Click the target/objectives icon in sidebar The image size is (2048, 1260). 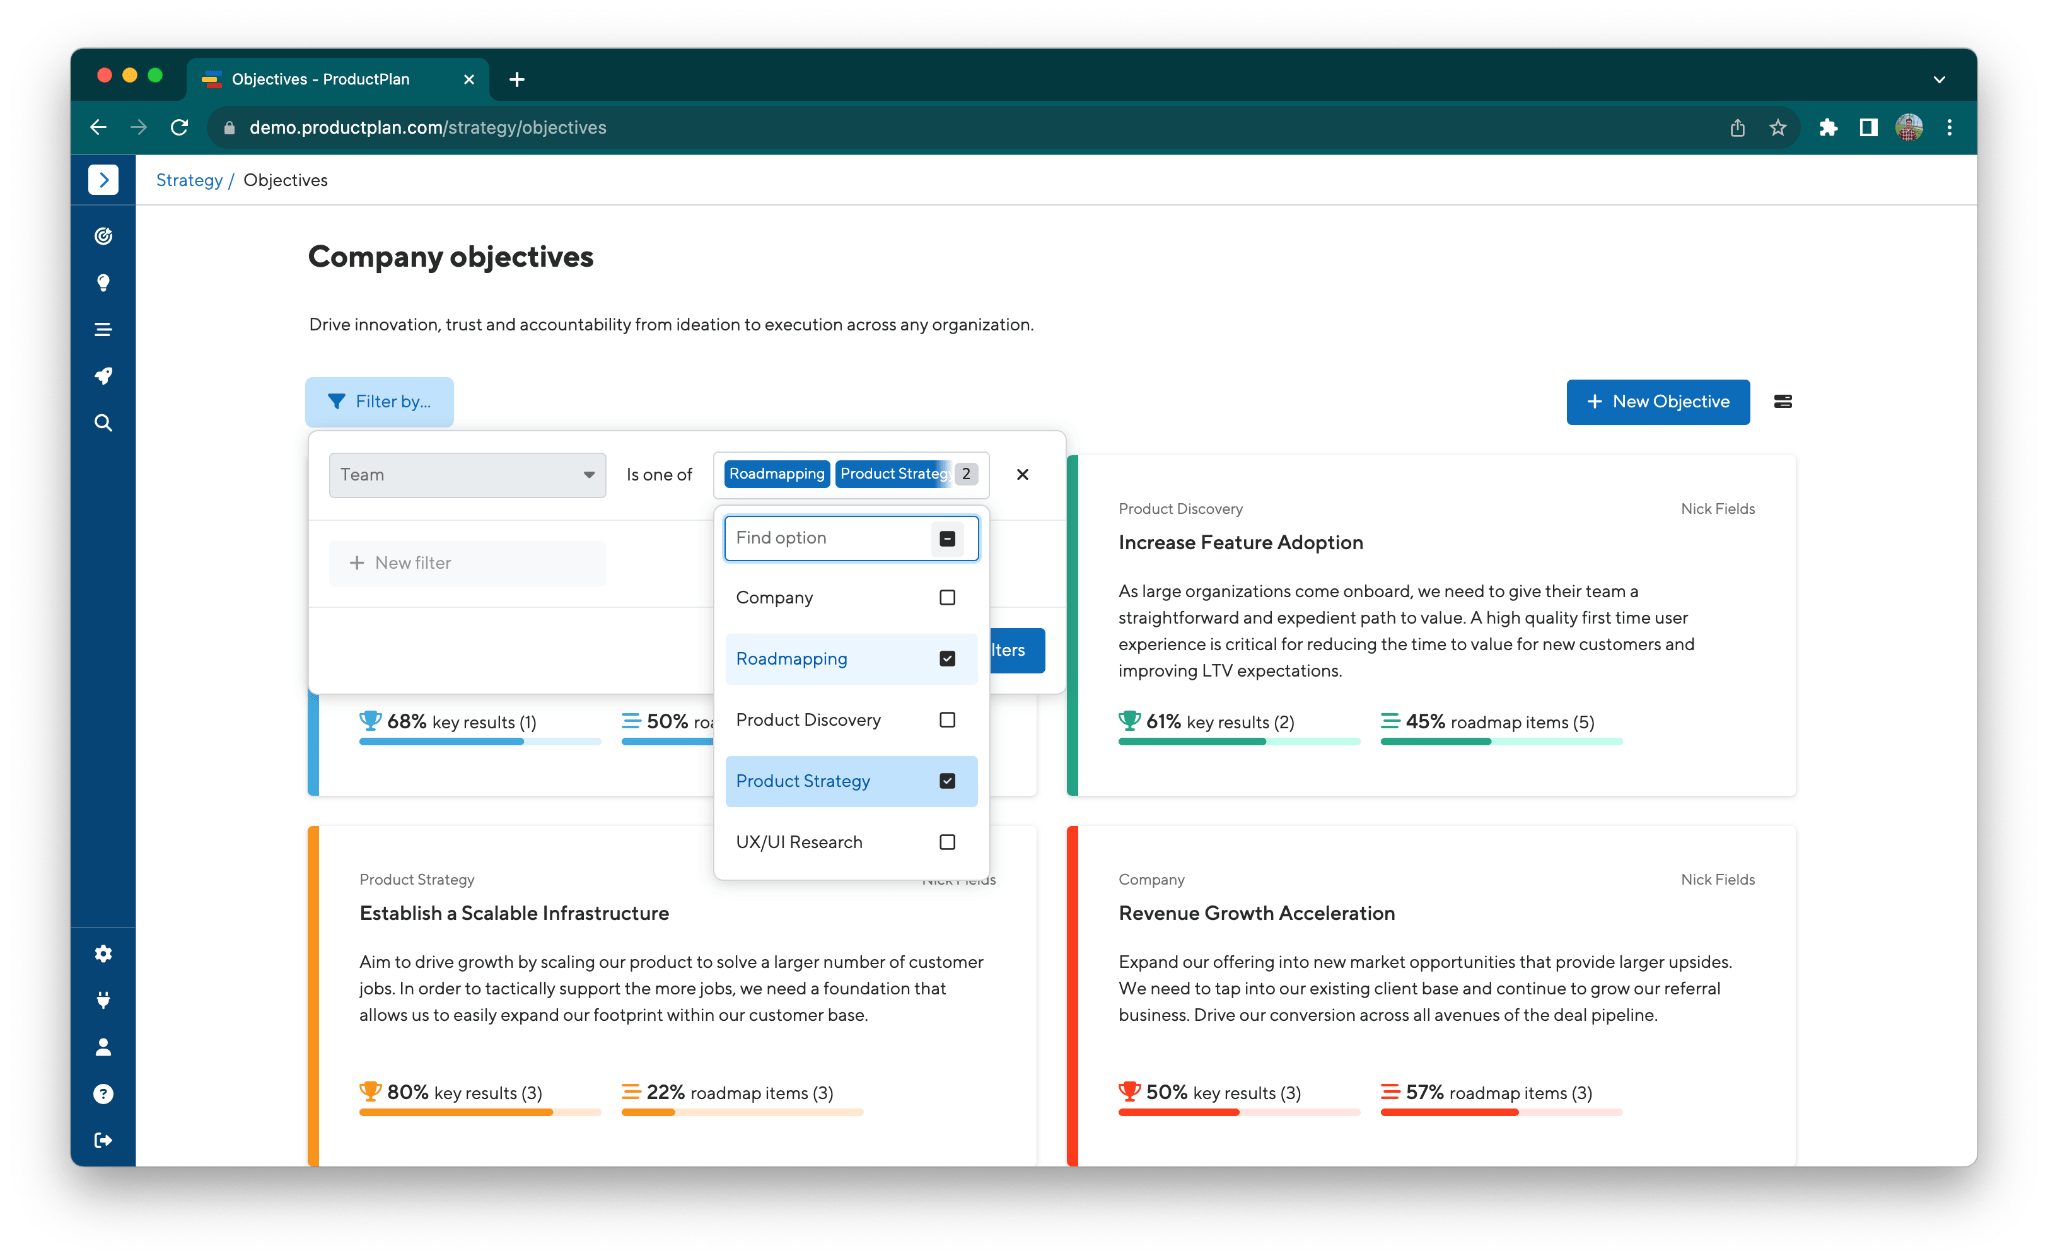click(x=102, y=234)
